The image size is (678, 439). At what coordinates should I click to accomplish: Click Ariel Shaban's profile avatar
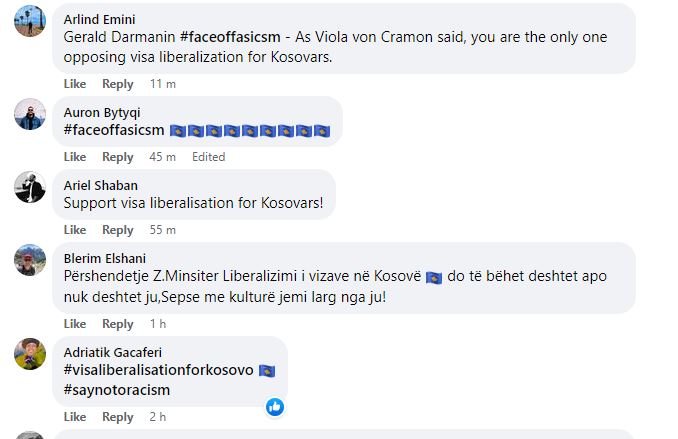(30, 187)
